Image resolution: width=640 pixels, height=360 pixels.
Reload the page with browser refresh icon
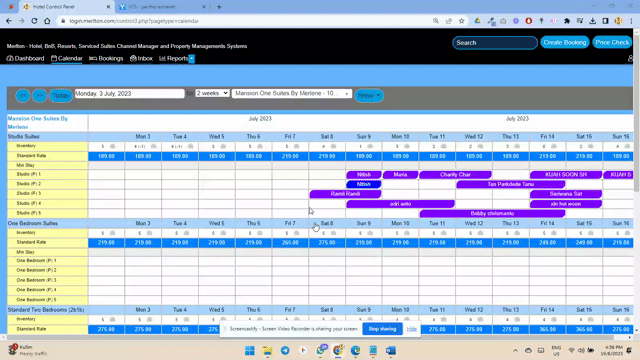(x=34, y=21)
